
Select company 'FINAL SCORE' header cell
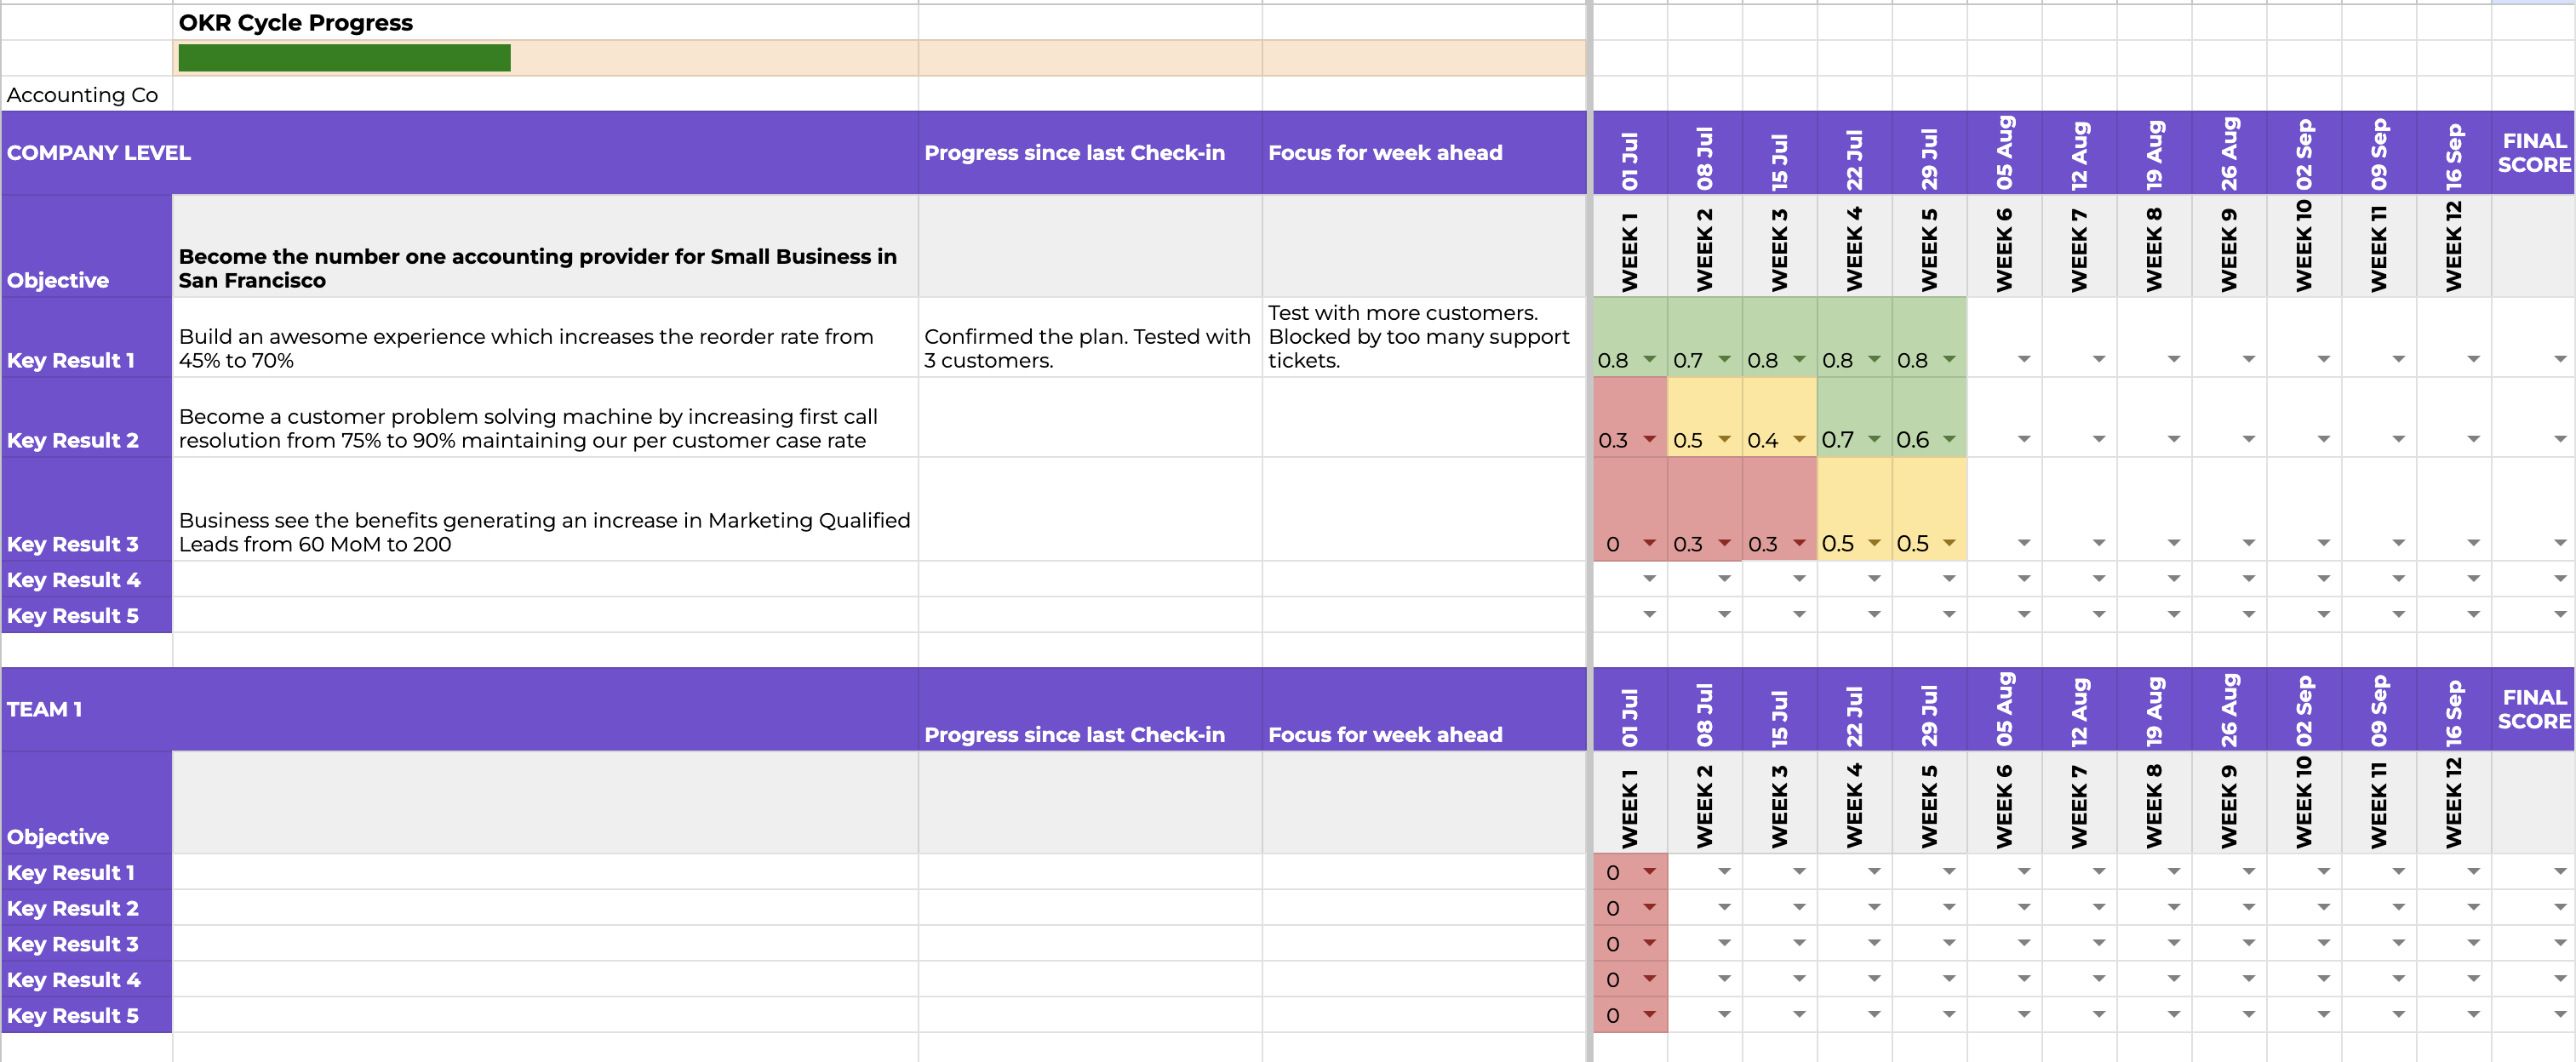[2533, 153]
